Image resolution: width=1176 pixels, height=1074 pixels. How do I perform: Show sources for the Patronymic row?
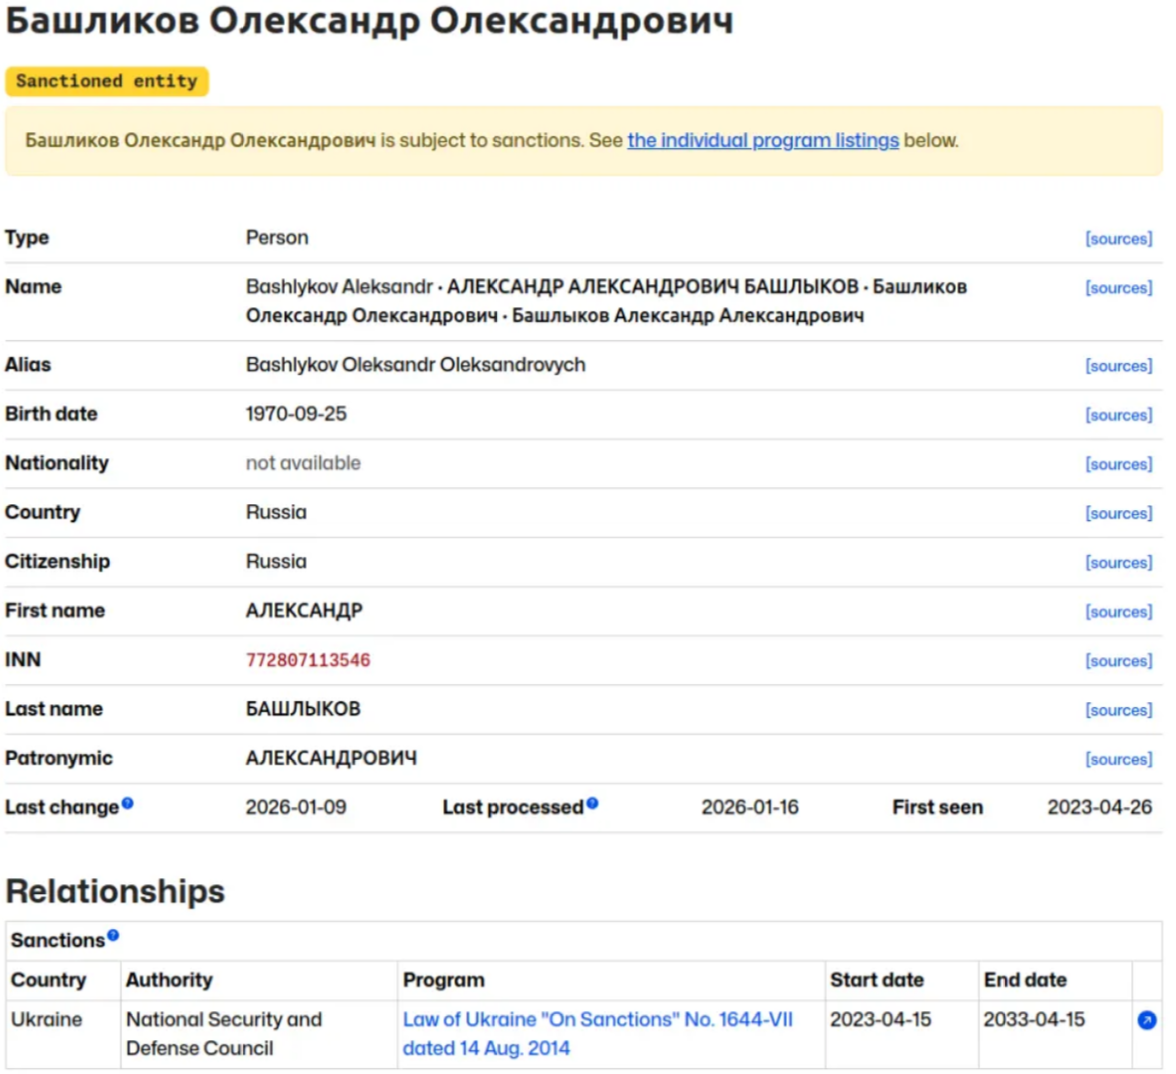(x=1118, y=760)
